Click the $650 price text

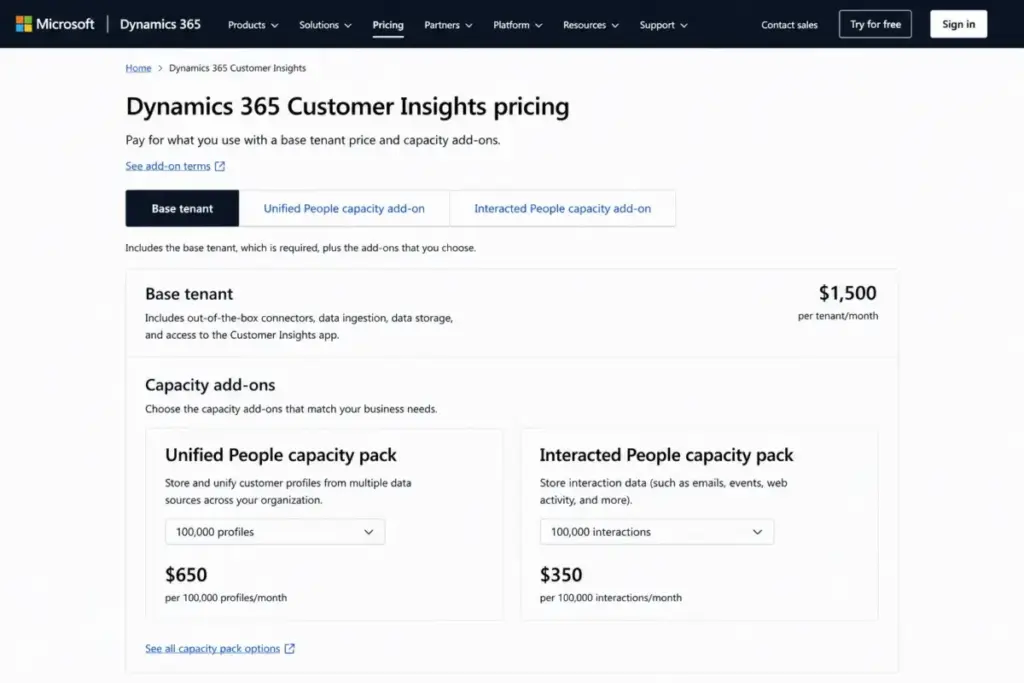pos(186,575)
